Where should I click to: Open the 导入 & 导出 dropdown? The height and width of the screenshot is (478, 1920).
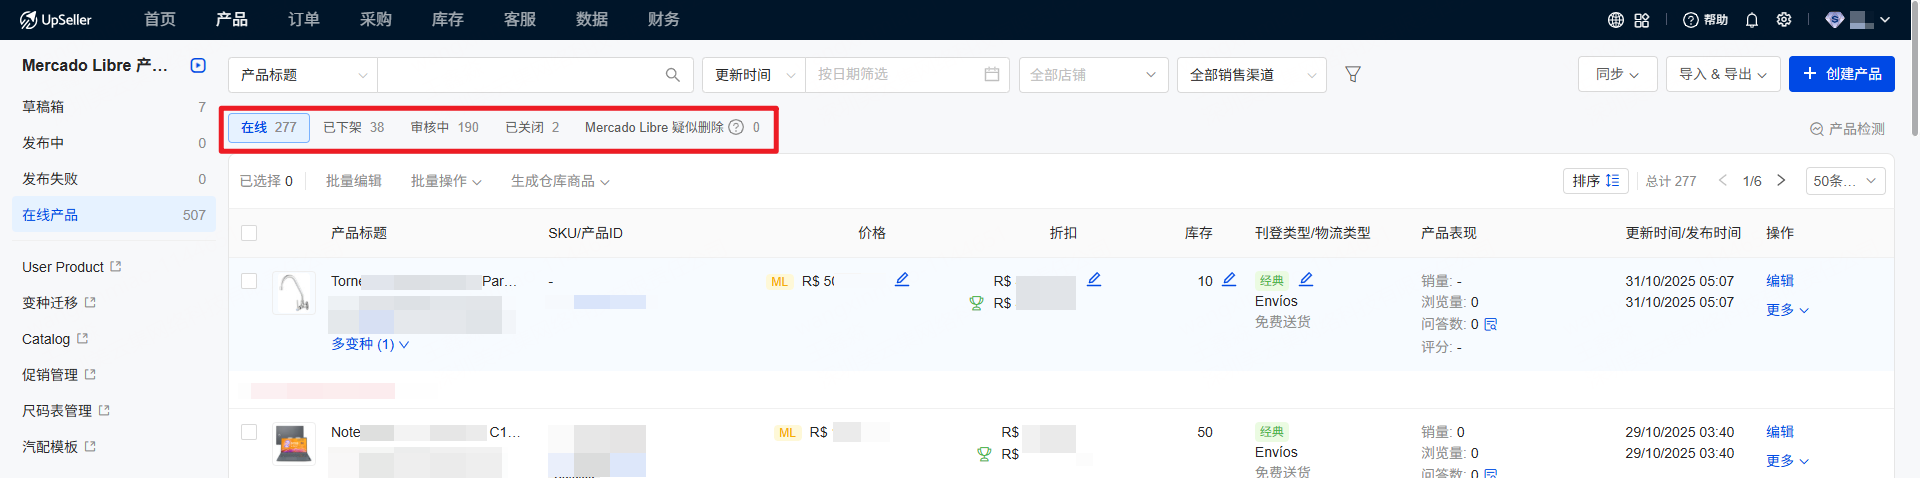point(1722,74)
